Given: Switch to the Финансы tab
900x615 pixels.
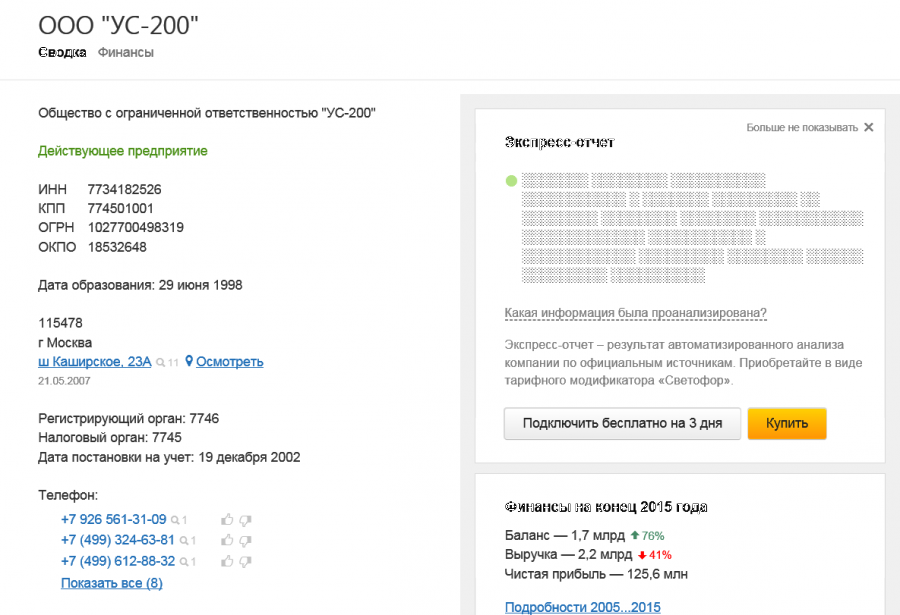Looking at the screenshot, I should click(125, 52).
